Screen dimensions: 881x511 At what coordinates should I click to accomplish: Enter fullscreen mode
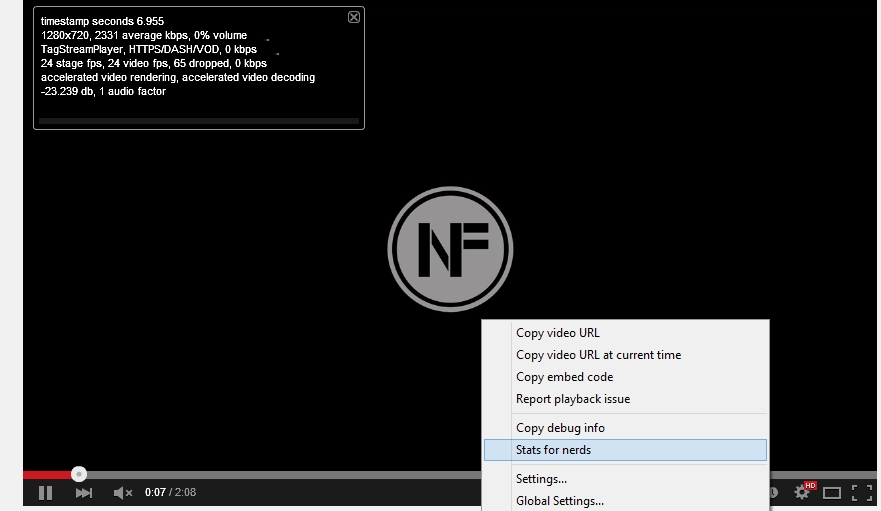[862, 493]
